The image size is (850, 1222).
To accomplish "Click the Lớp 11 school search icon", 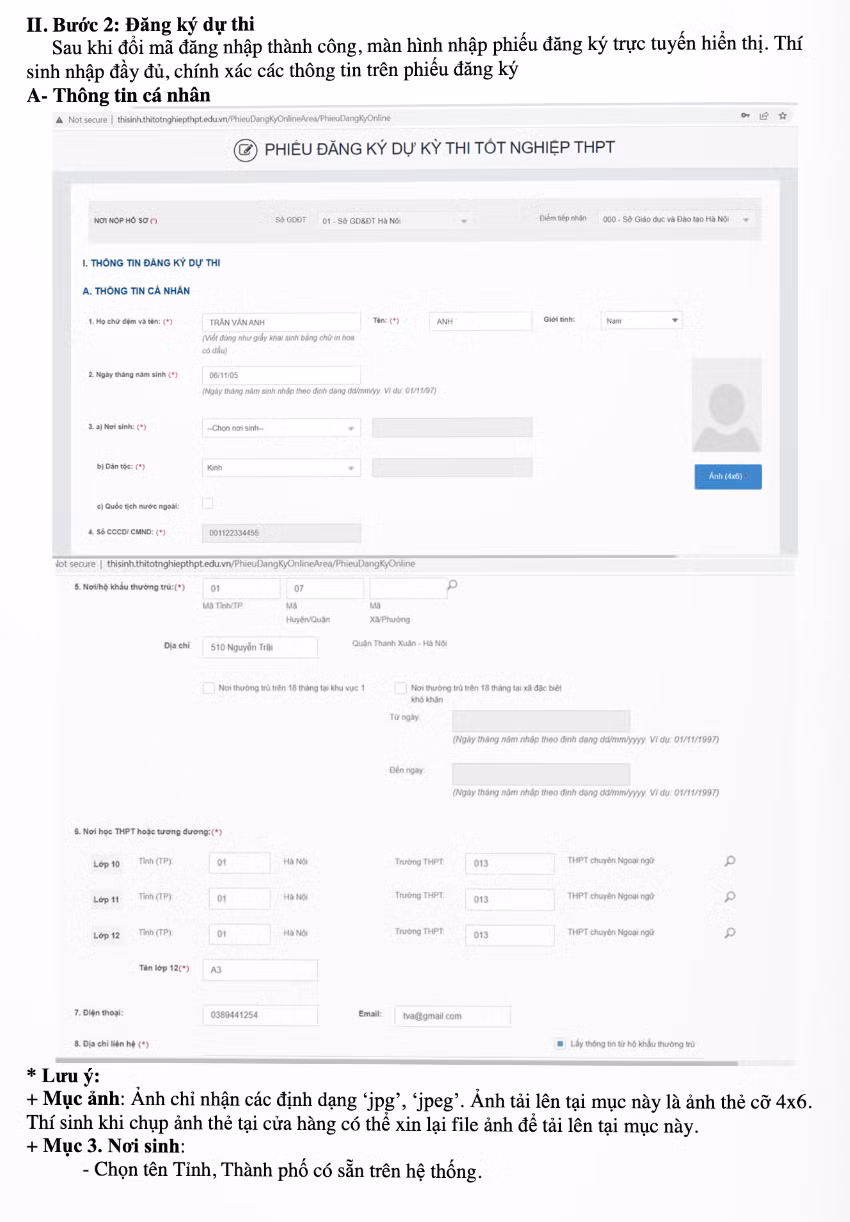I will pyautogui.click(x=730, y=897).
